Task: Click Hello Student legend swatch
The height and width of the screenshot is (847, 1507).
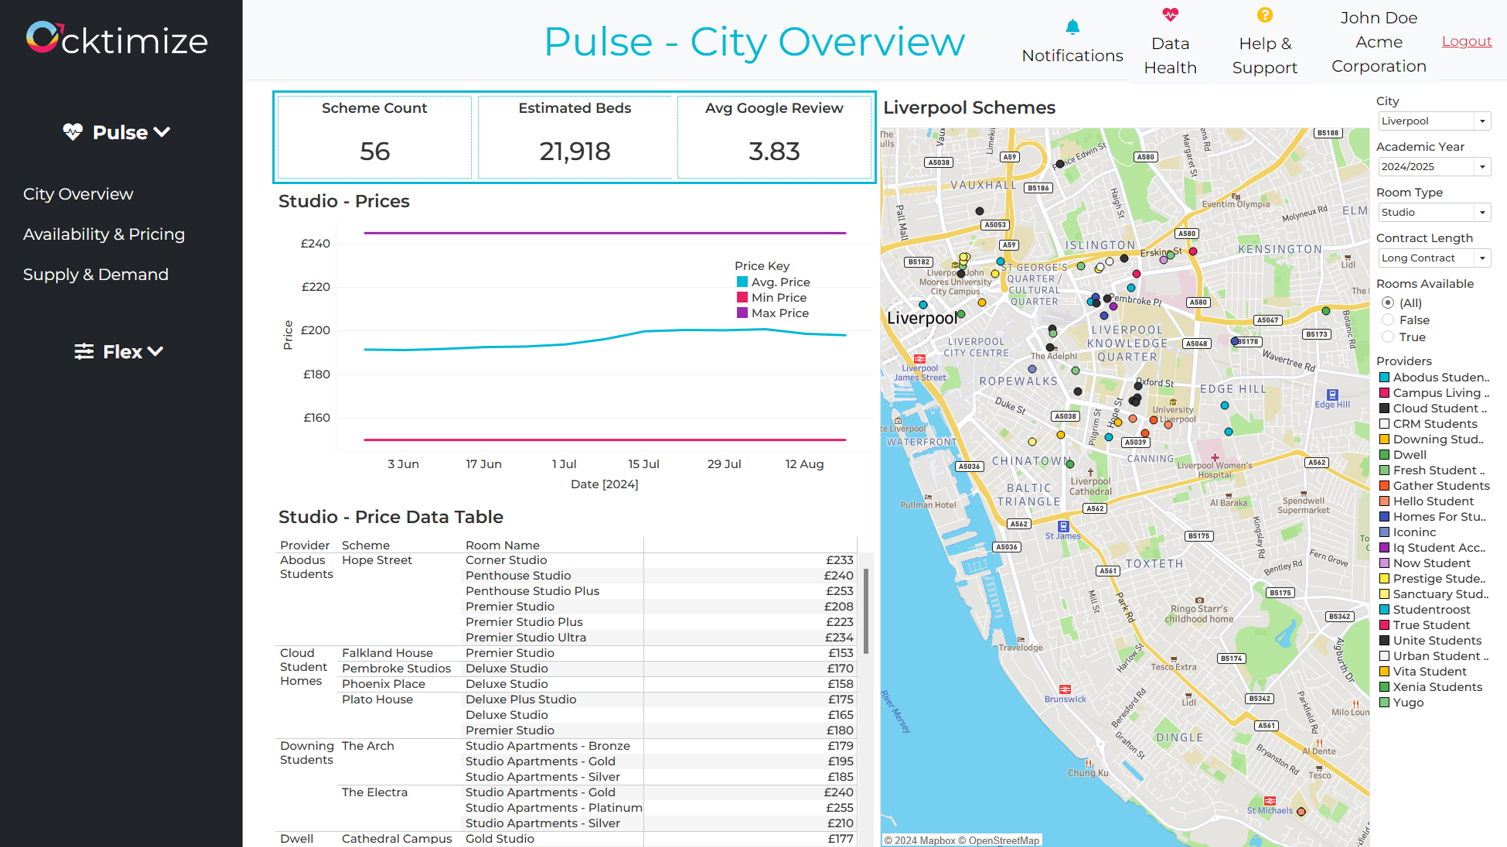Action: pos(1384,501)
